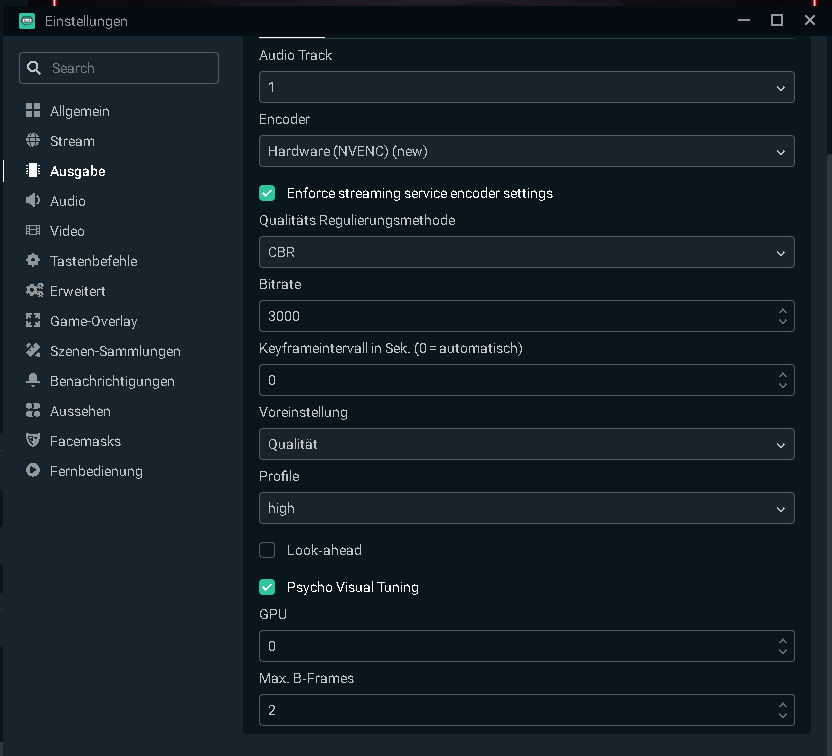Open the Aussehen settings page
Viewport: 832px width, 756px height.
(x=80, y=411)
